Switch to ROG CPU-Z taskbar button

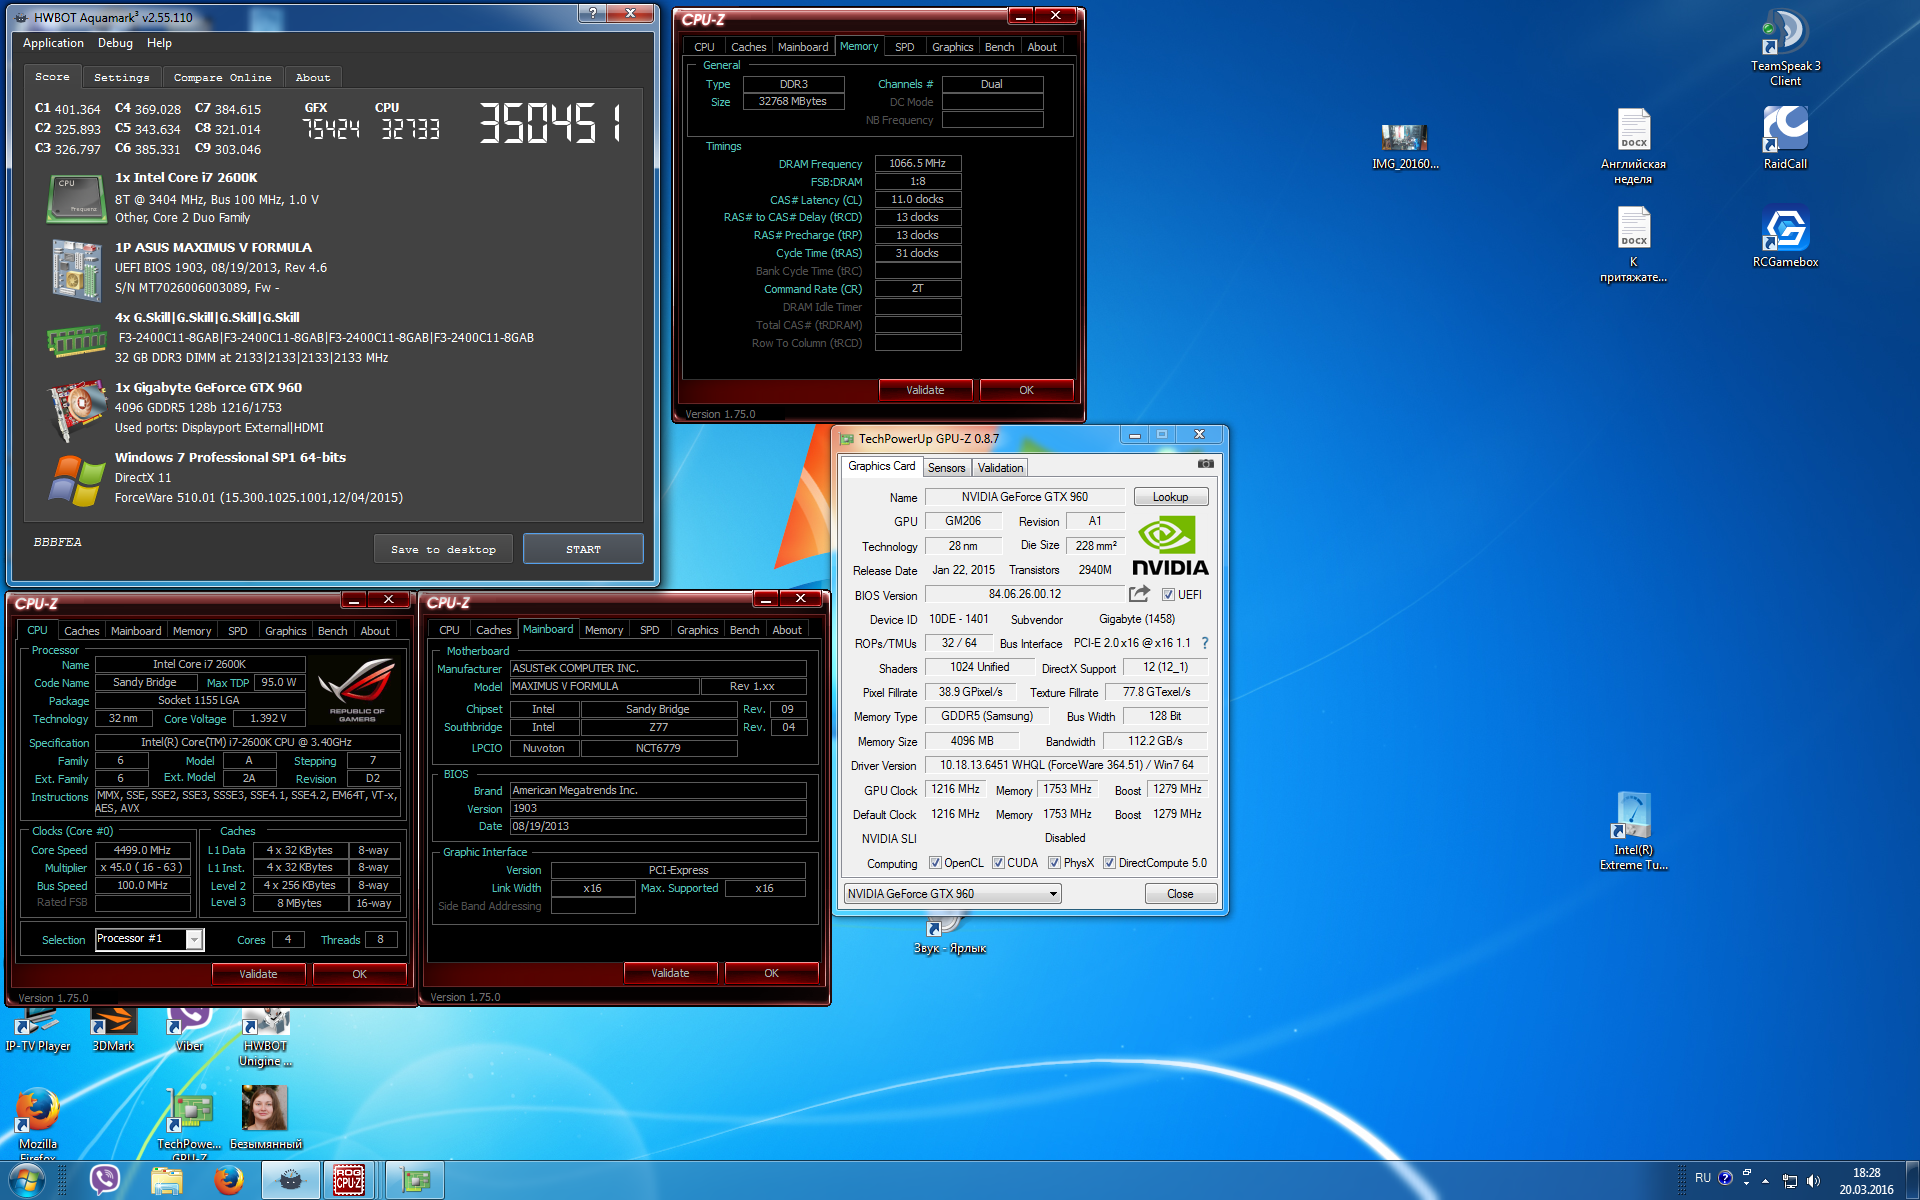tap(349, 1180)
